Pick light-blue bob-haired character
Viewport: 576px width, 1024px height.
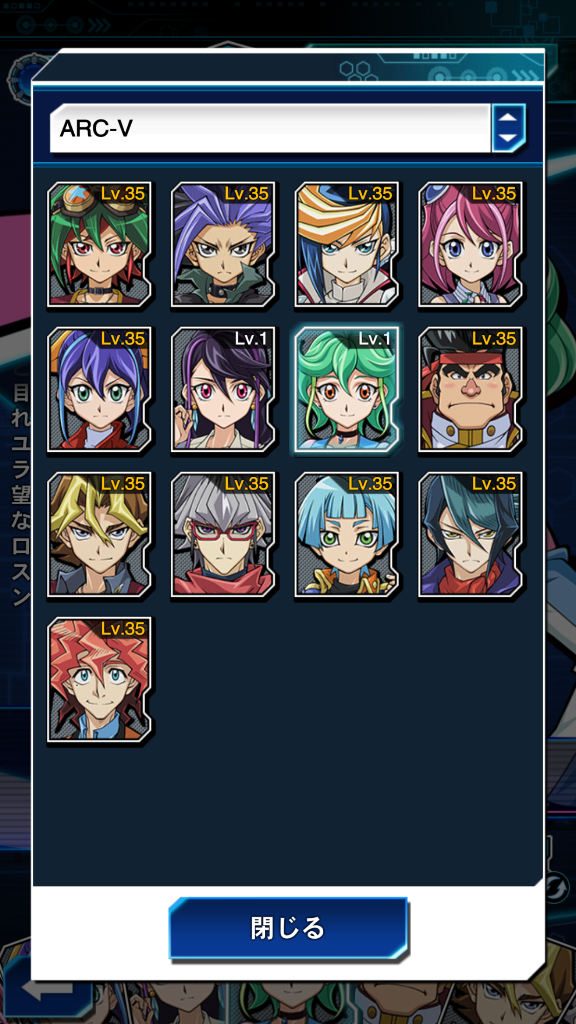[347, 534]
